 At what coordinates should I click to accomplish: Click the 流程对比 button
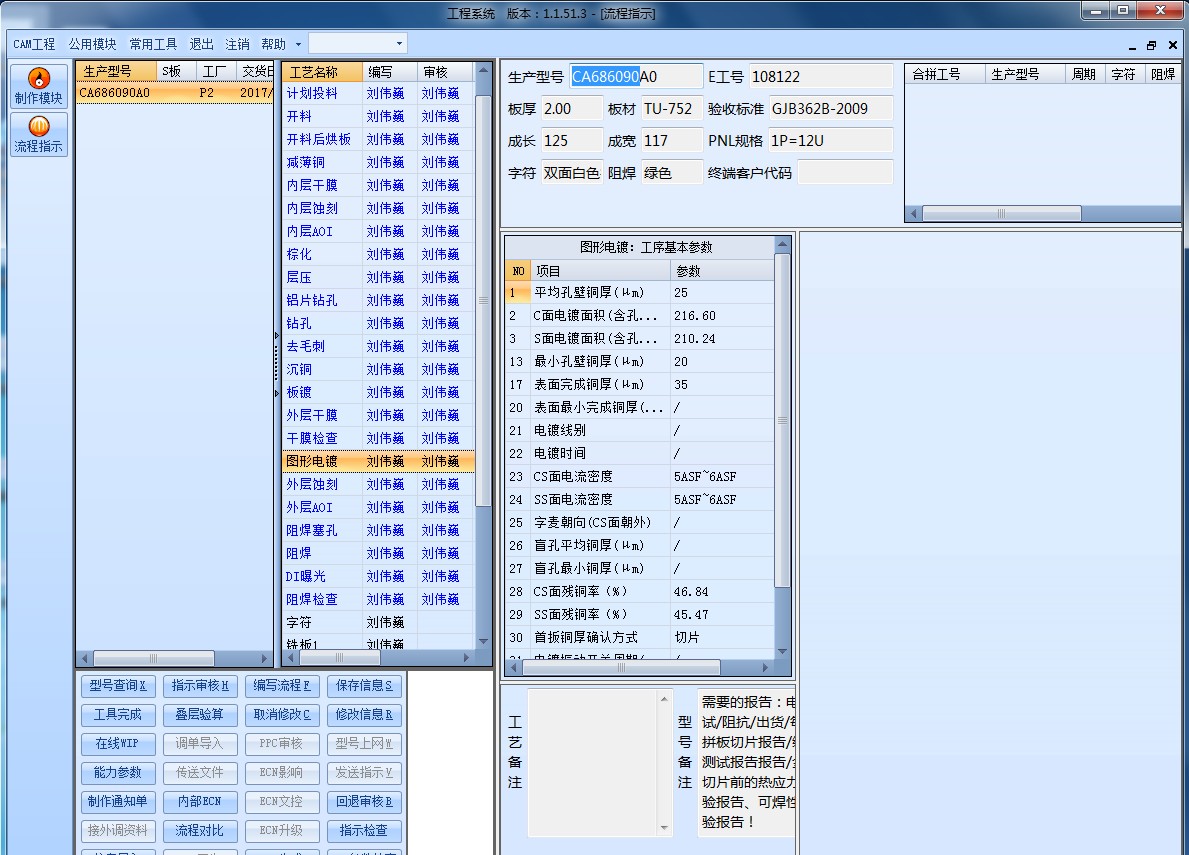[x=200, y=831]
